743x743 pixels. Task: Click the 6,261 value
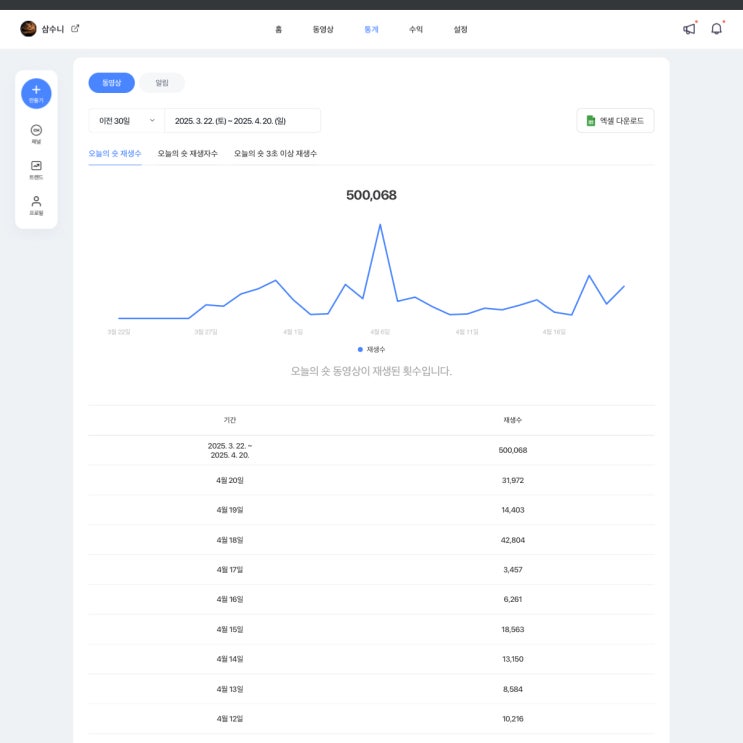tap(513, 599)
